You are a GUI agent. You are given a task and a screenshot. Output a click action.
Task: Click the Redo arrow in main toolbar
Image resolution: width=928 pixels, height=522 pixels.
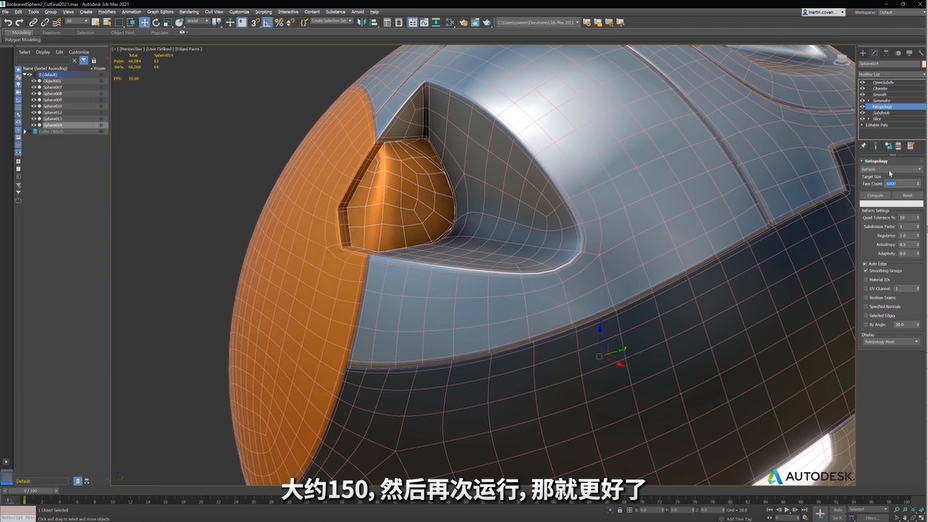tap(19, 22)
